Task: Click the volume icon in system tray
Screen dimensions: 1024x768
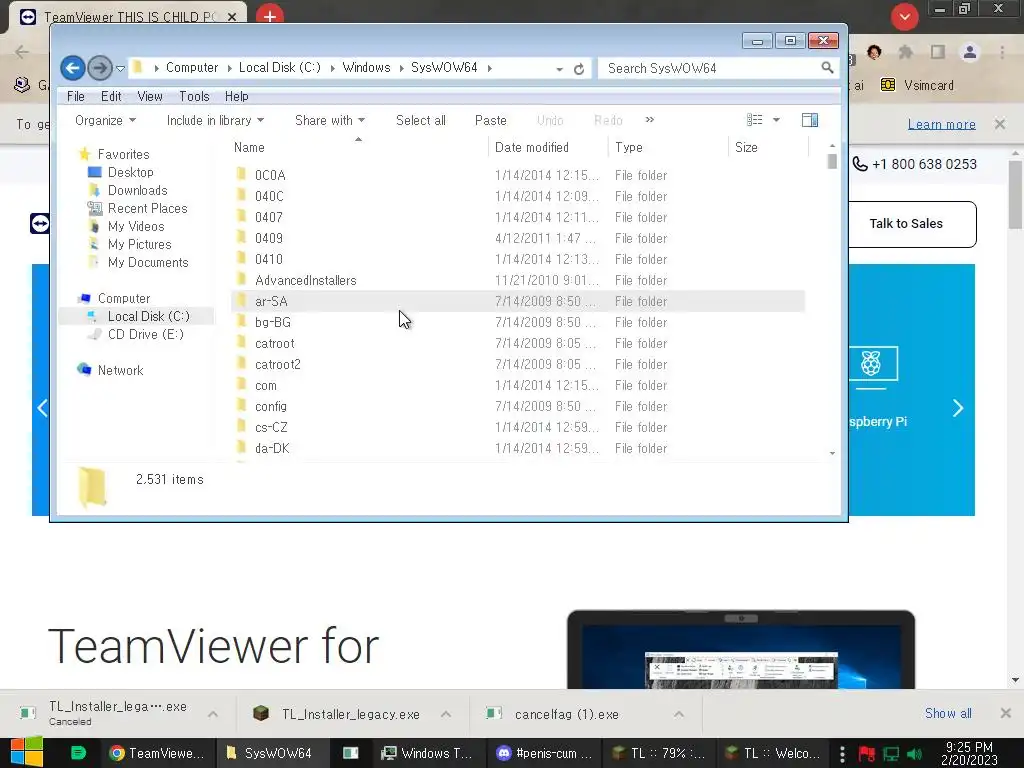Action: (914, 754)
